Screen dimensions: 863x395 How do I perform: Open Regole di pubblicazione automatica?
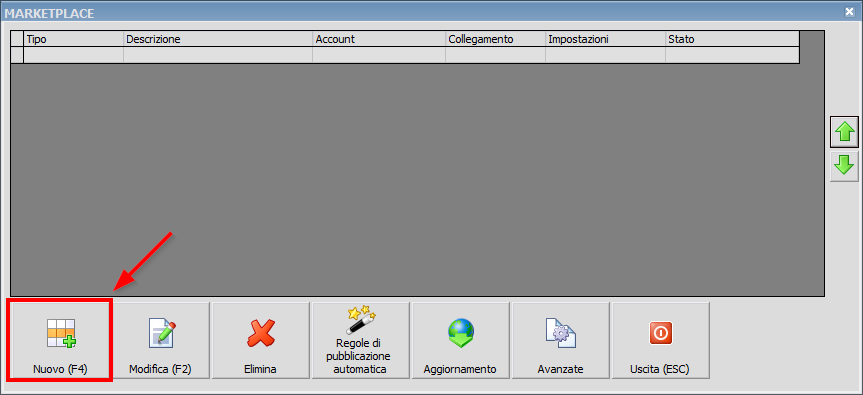pyautogui.click(x=361, y=340)
